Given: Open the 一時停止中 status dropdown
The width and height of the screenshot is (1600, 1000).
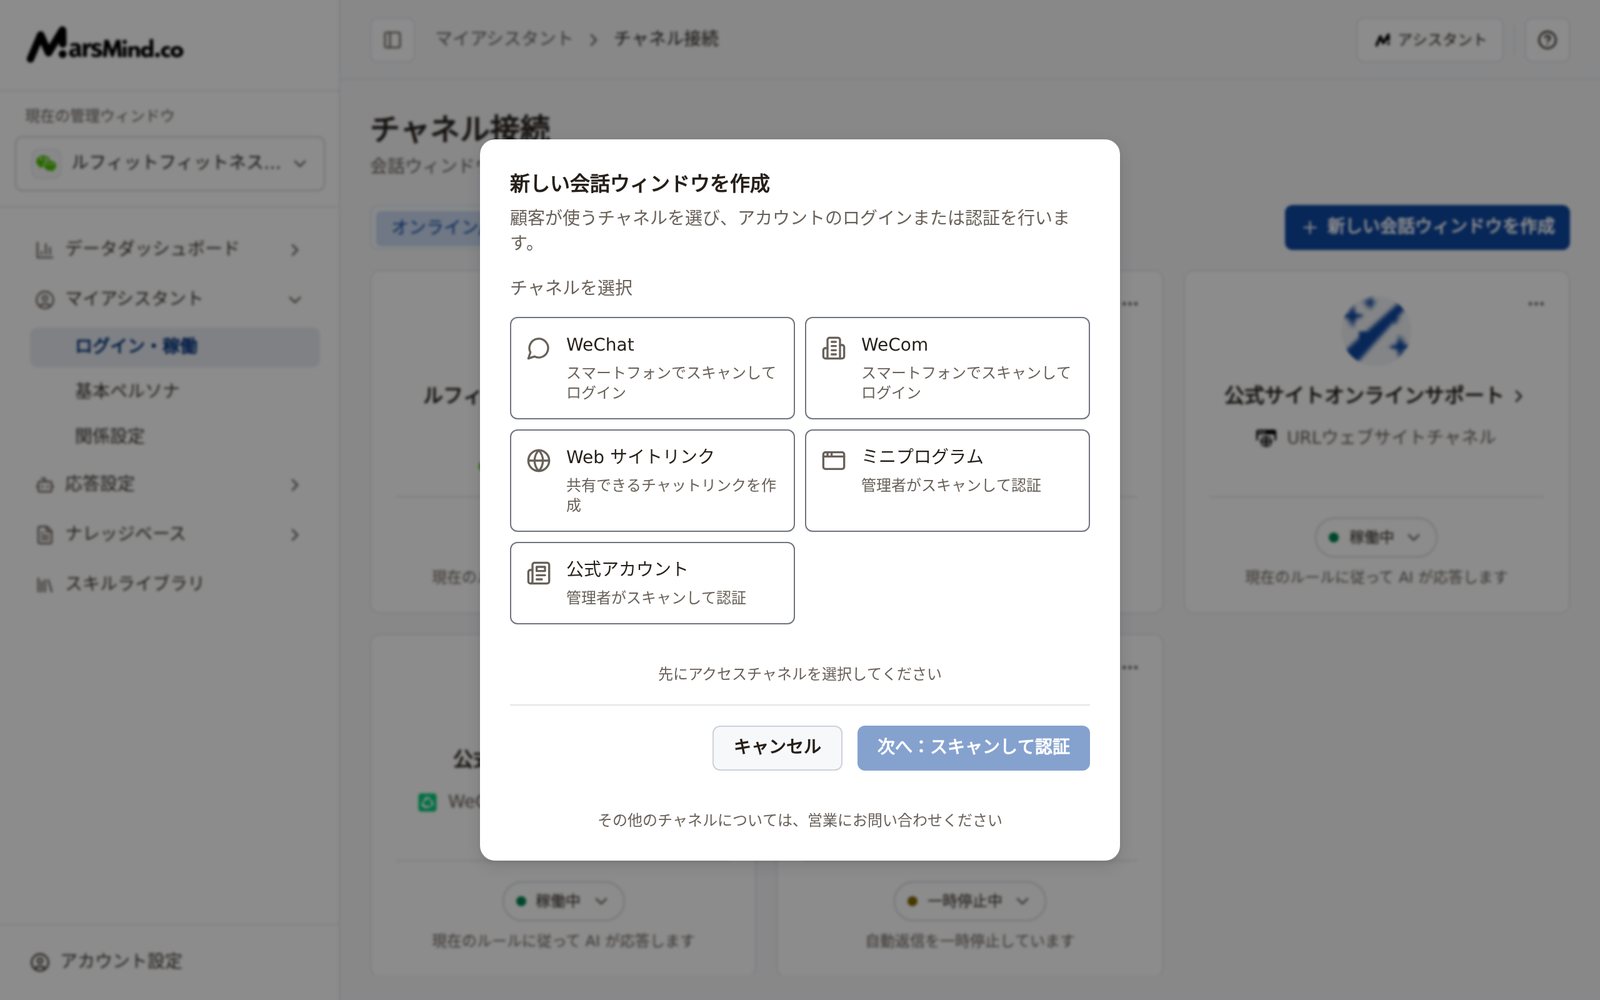Looking at the screenshot, I should 970,901.
